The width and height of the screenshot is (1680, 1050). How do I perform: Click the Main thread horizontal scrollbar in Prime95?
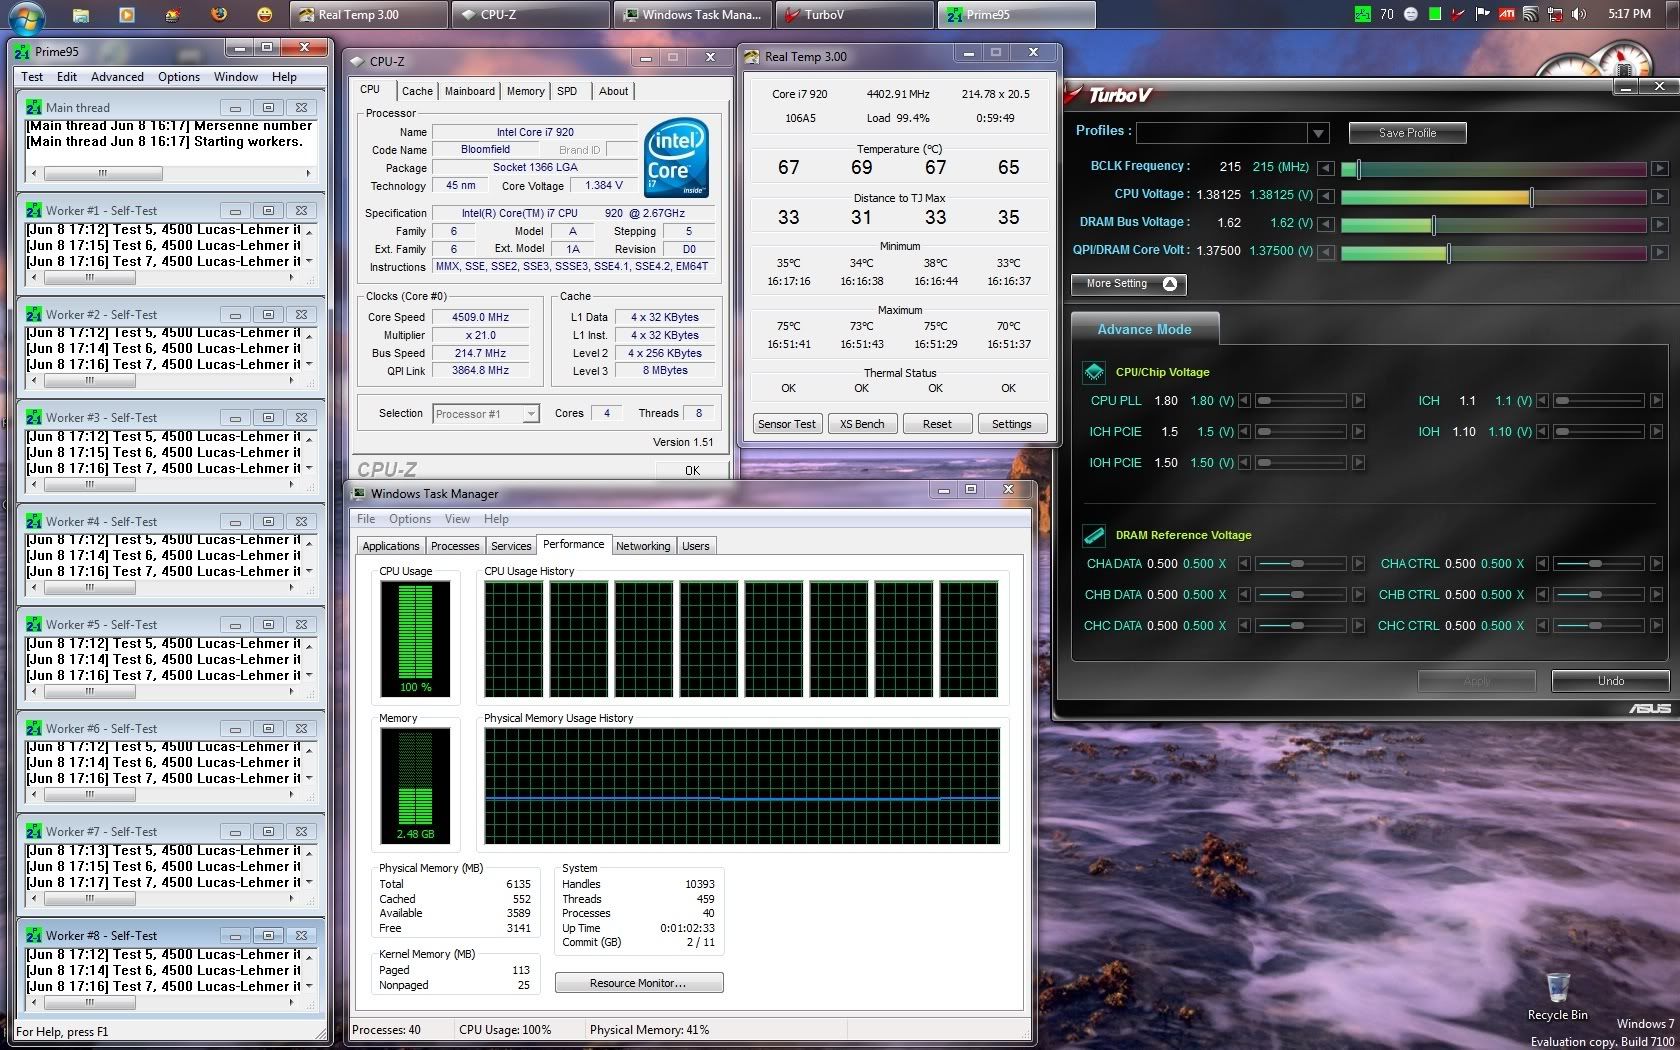point(170,173)
